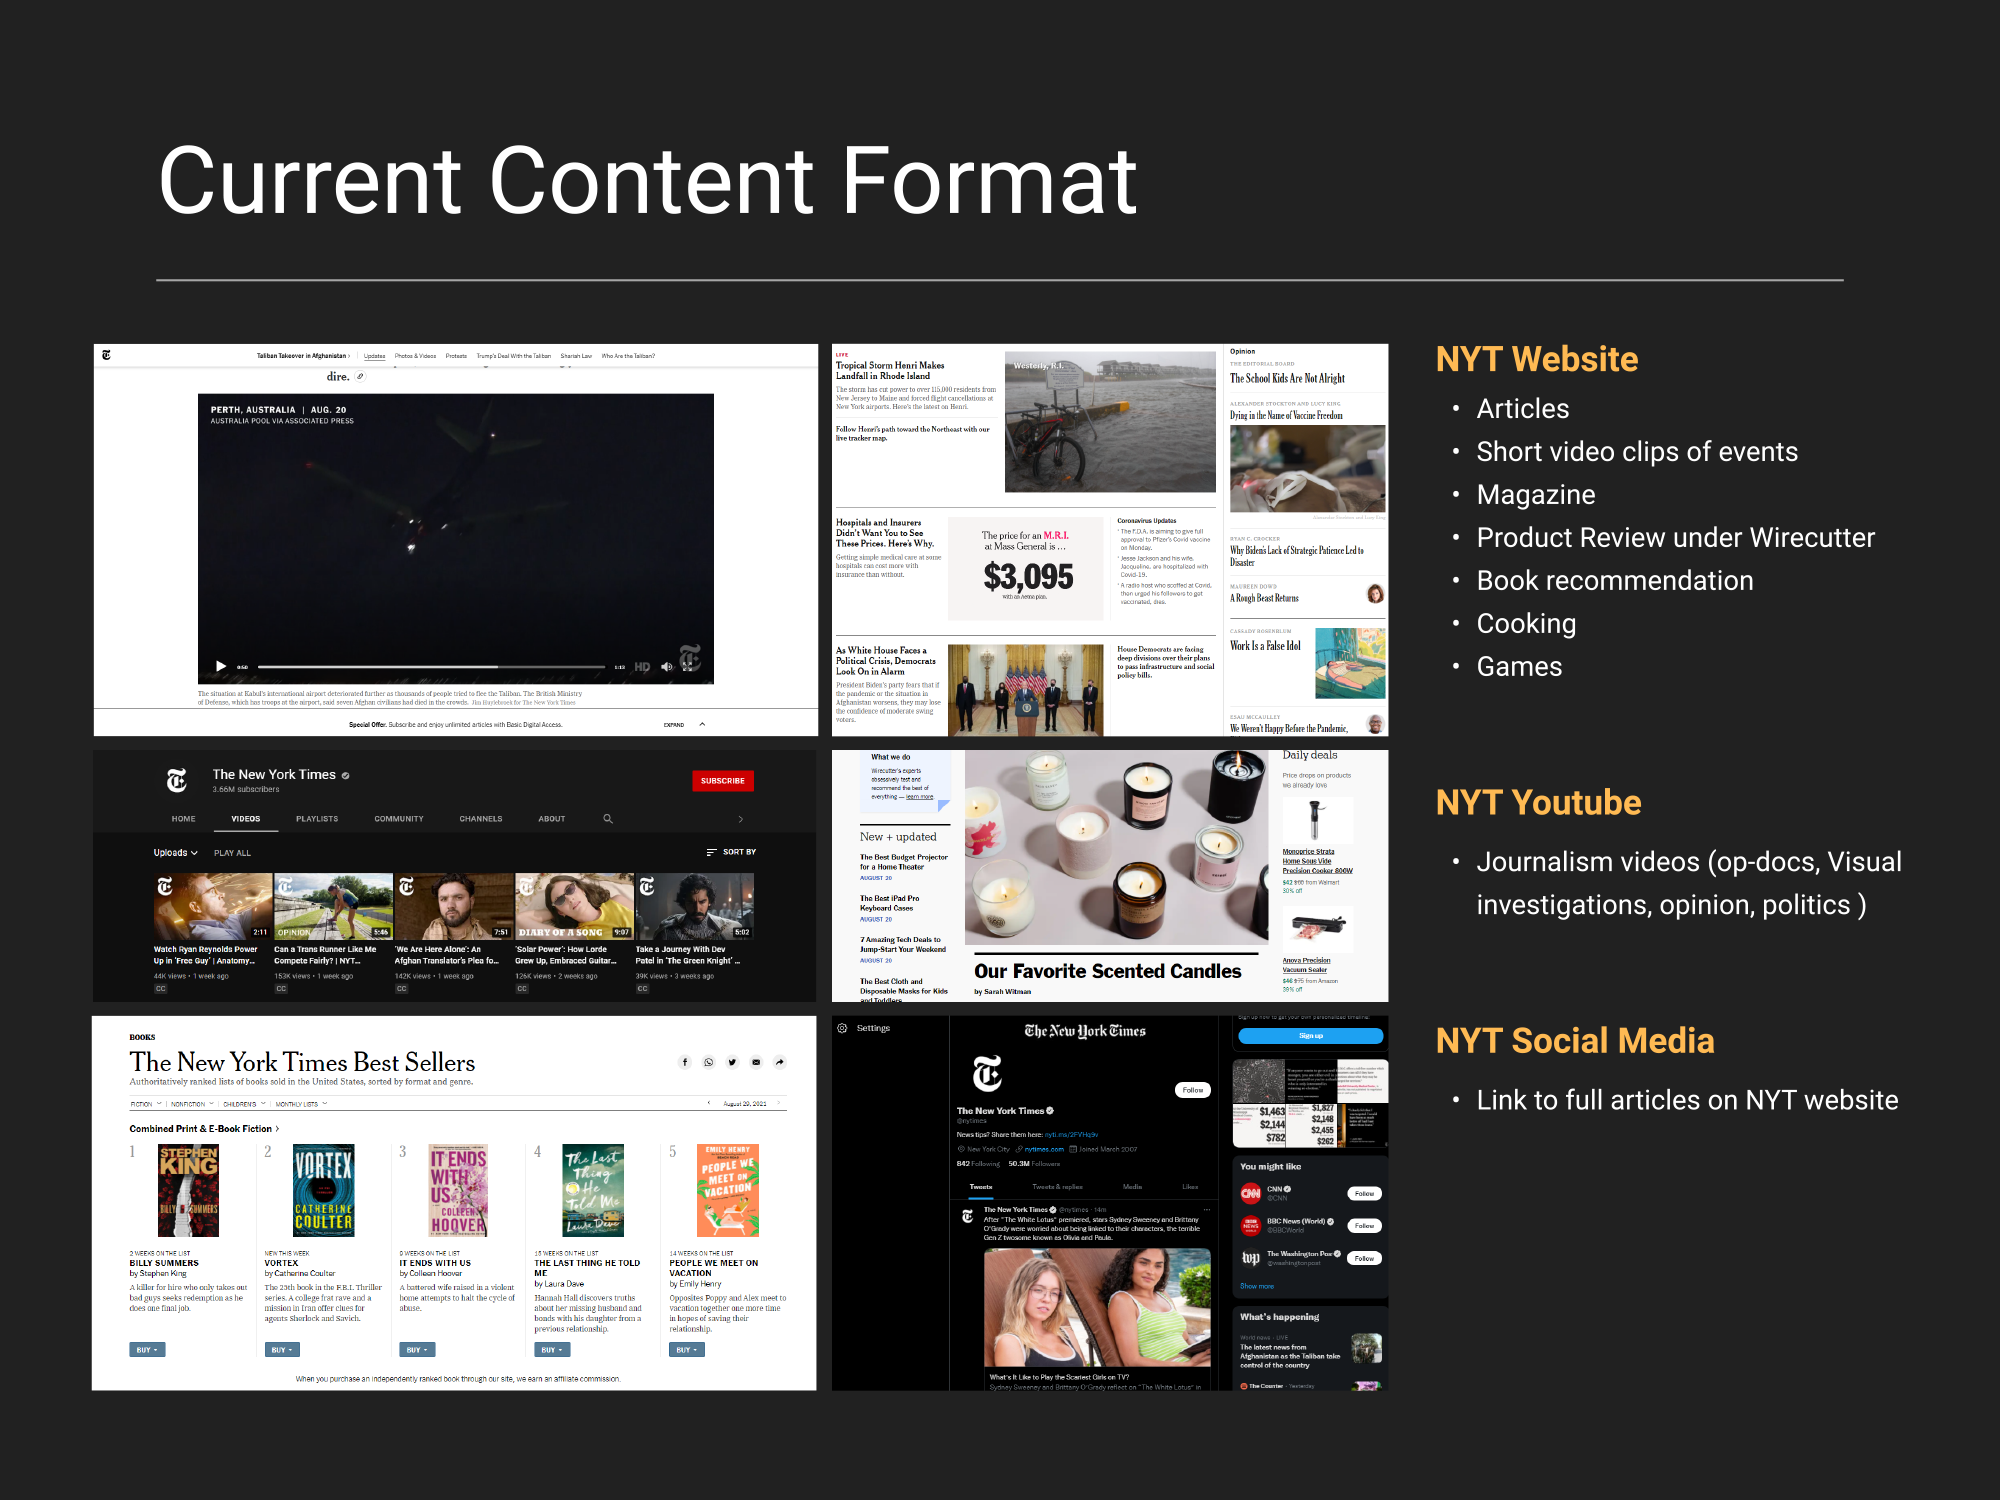Share Best Sellers via WhatsApp icon
This screenshot has width=2000, height=1500.
point(709,1062)
